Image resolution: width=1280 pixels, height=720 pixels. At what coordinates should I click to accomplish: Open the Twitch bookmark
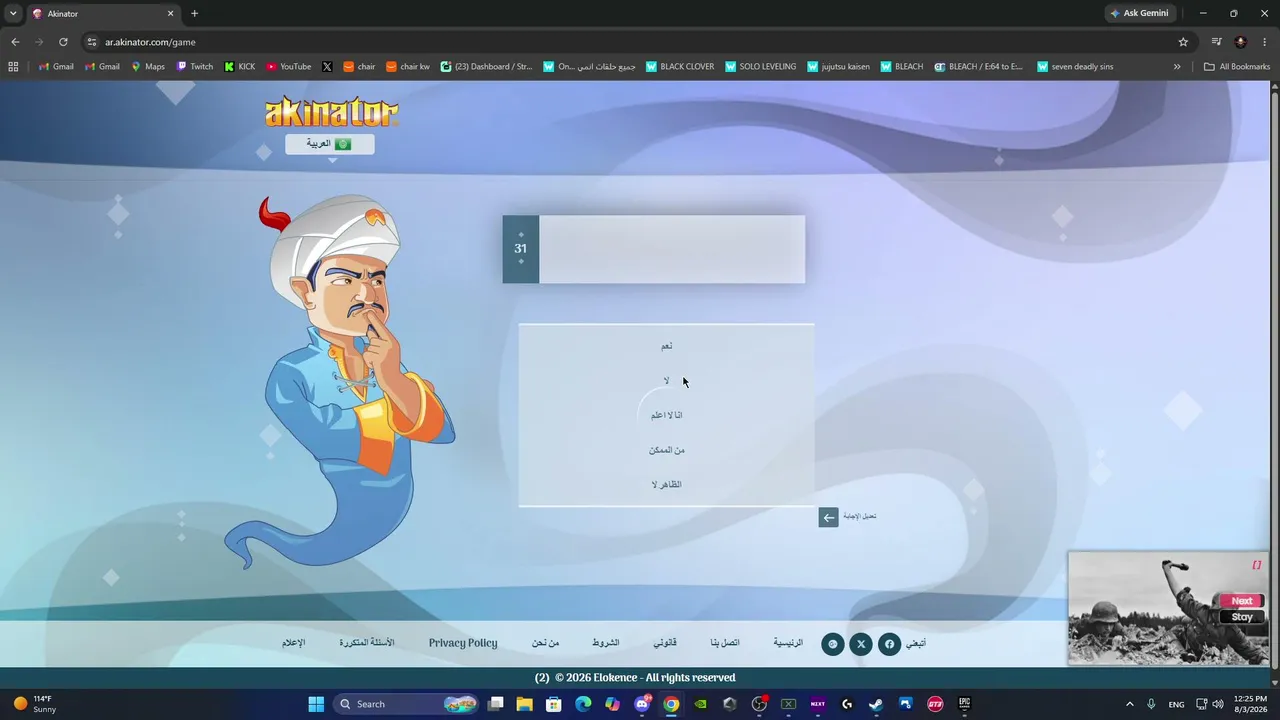[x=195, y=67]
